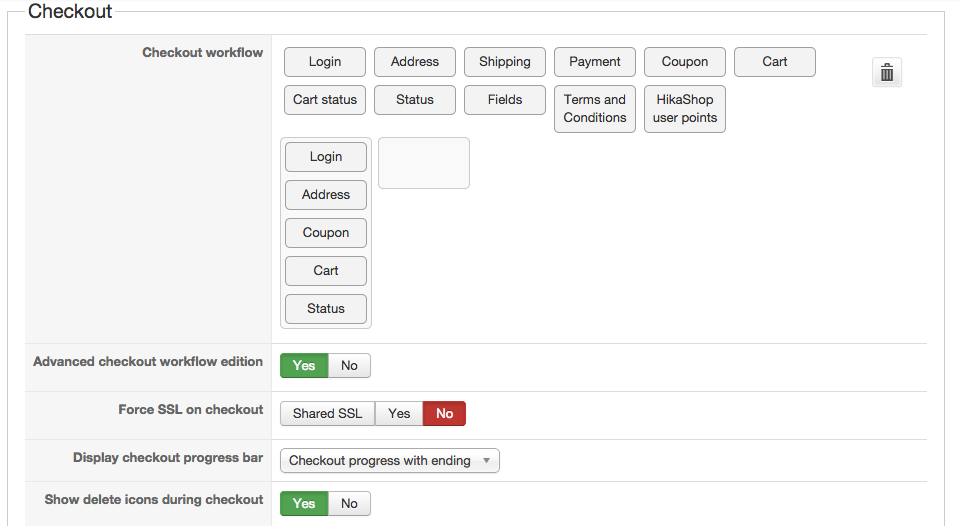This screenshot has width=959, height=526.
Task: Click the HikaShop user points block
Action: pos(685,109)
